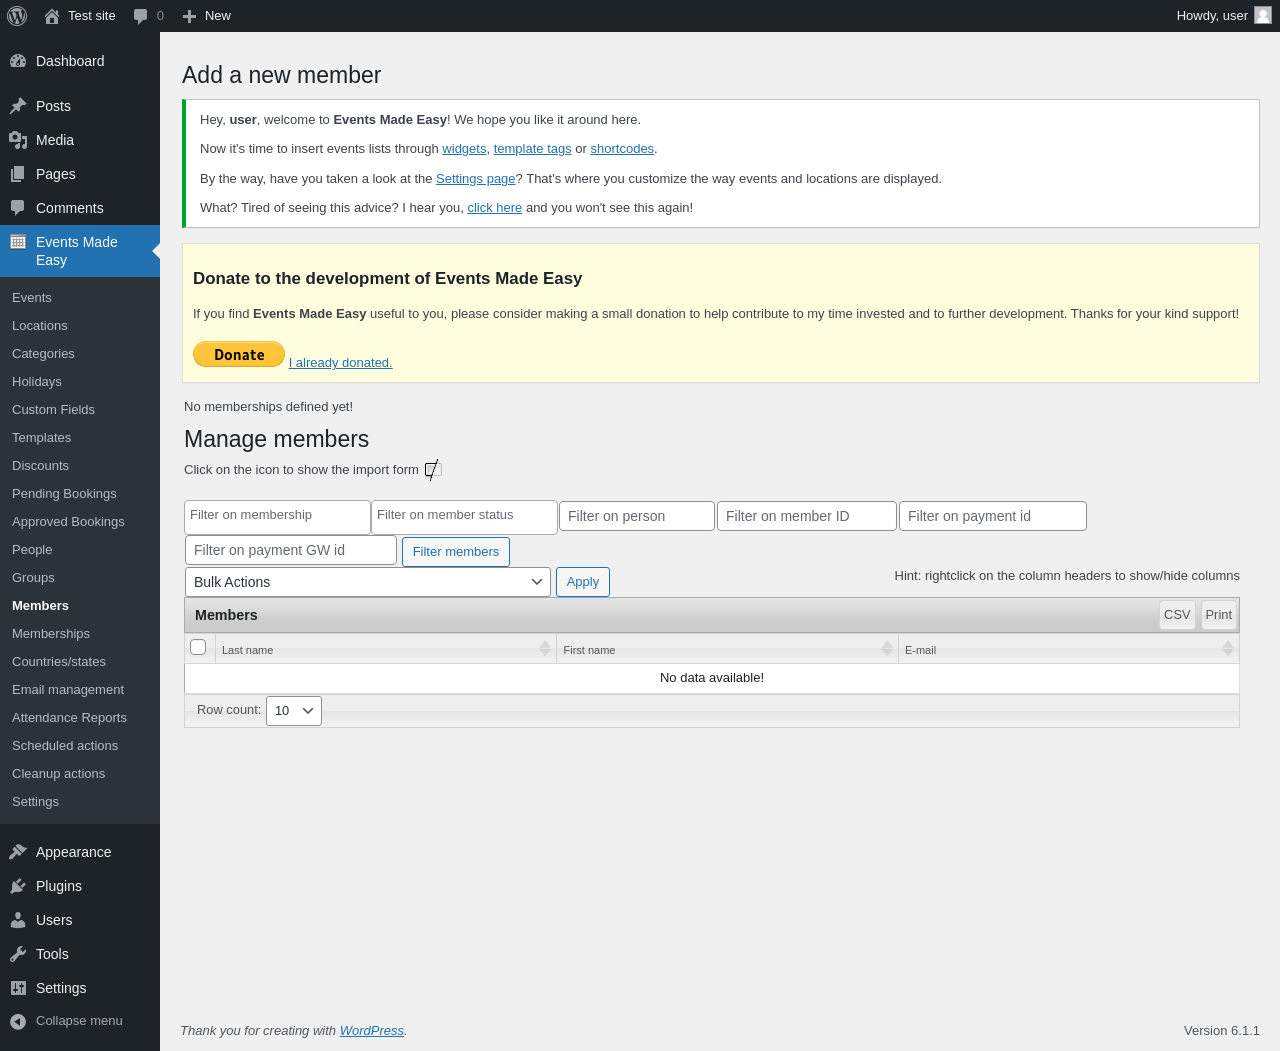Select People in the sidebar

click(x=32, y=550)
